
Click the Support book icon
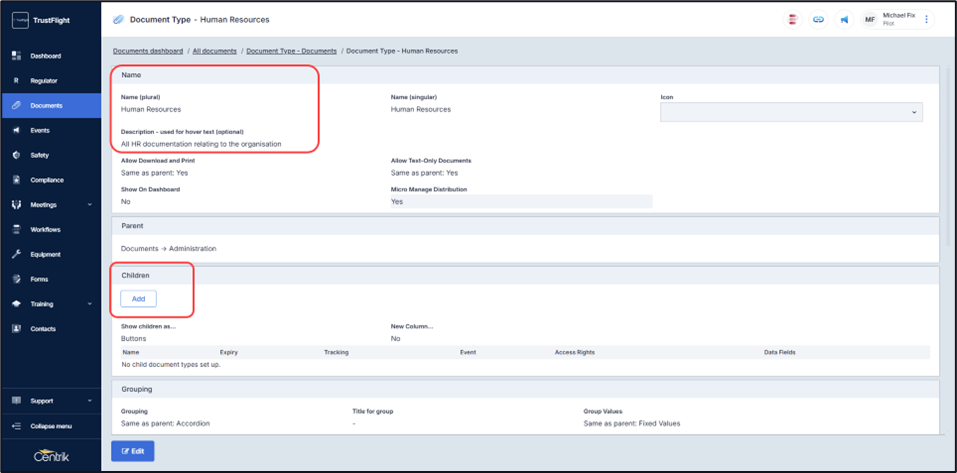click(x=16, y=401)
